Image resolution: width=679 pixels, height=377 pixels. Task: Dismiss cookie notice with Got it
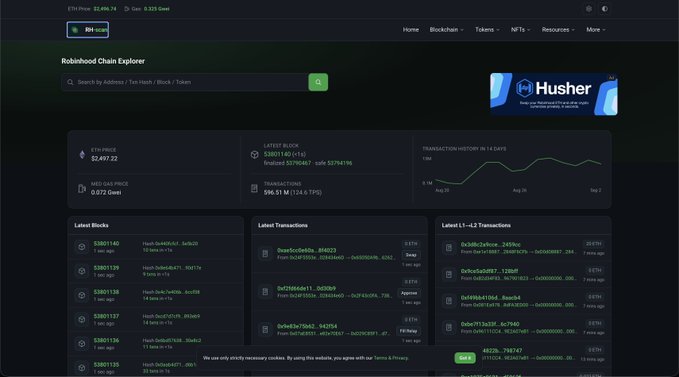pos(465,358)
